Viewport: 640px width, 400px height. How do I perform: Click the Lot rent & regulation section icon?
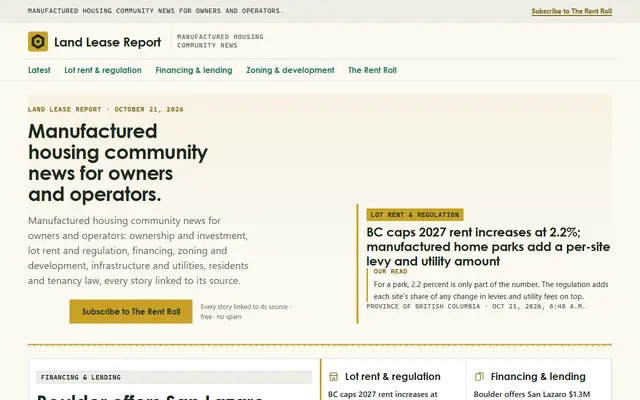(333, 377)
